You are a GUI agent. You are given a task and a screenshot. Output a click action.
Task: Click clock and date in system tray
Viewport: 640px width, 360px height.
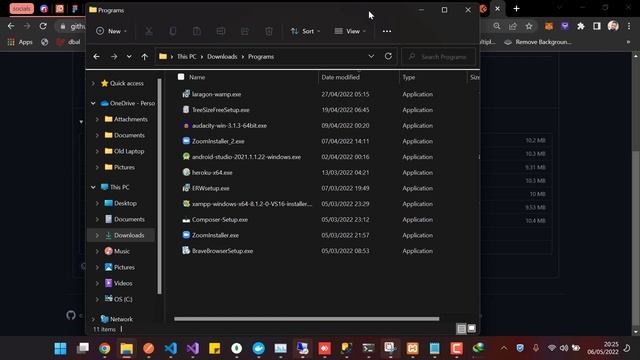pyautogui.click(x=603, y=348)
